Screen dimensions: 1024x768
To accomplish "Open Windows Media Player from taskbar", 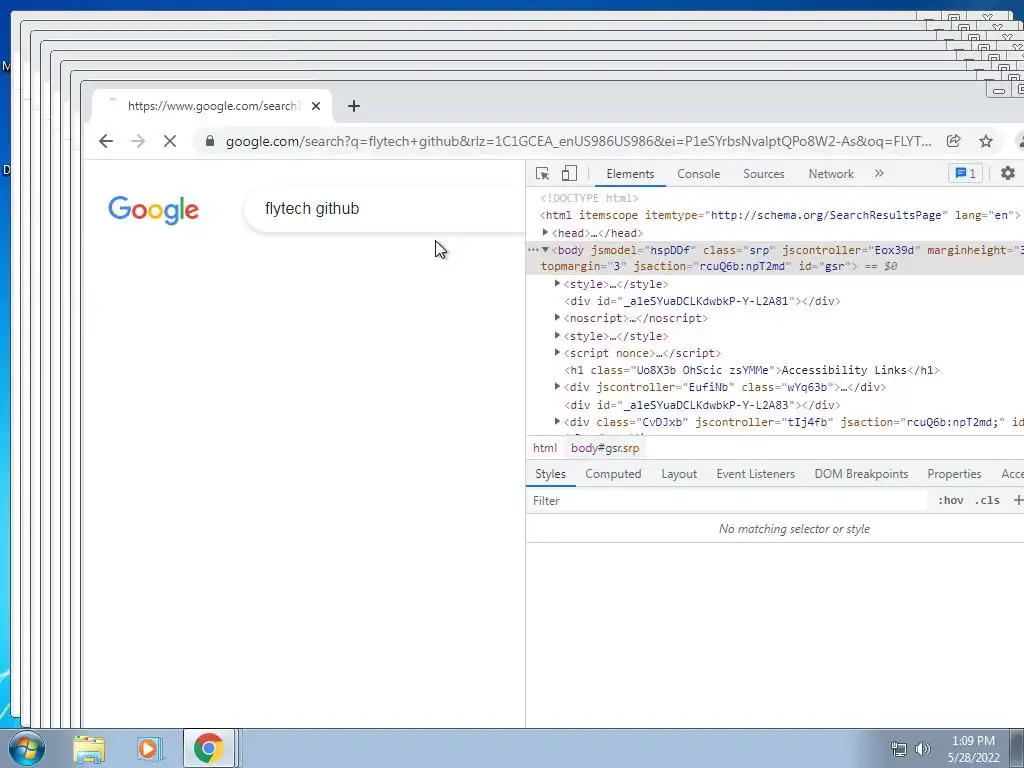I will [149, 748].
